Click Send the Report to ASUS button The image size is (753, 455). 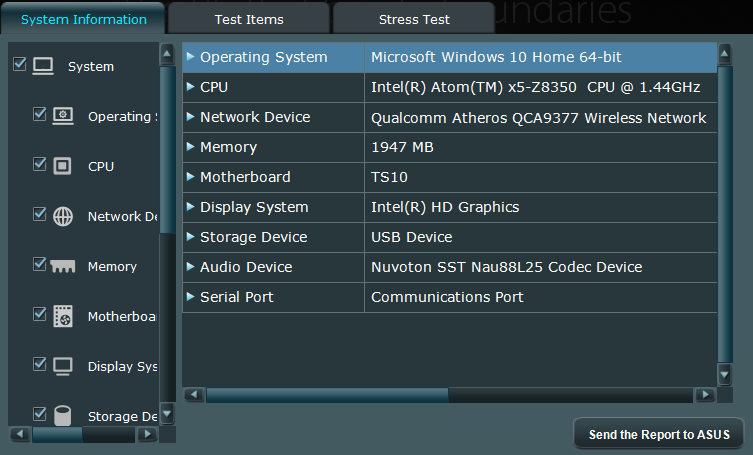click(659, 434)
